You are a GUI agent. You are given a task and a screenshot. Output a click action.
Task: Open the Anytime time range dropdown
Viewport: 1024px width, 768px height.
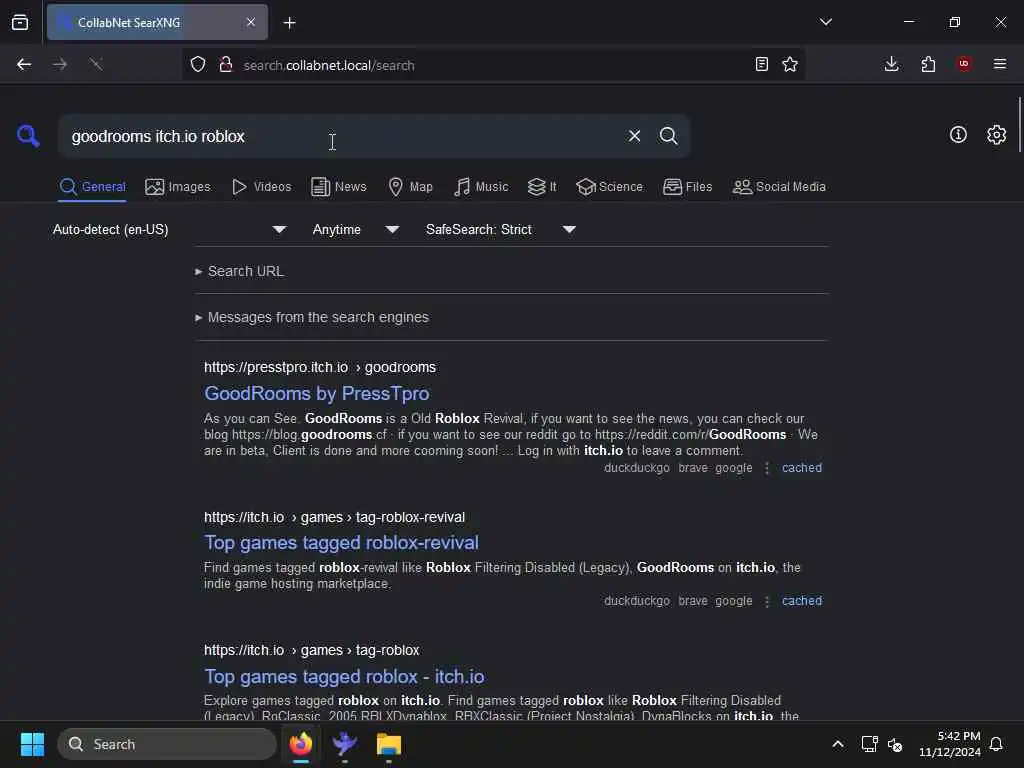click(356, 229)
